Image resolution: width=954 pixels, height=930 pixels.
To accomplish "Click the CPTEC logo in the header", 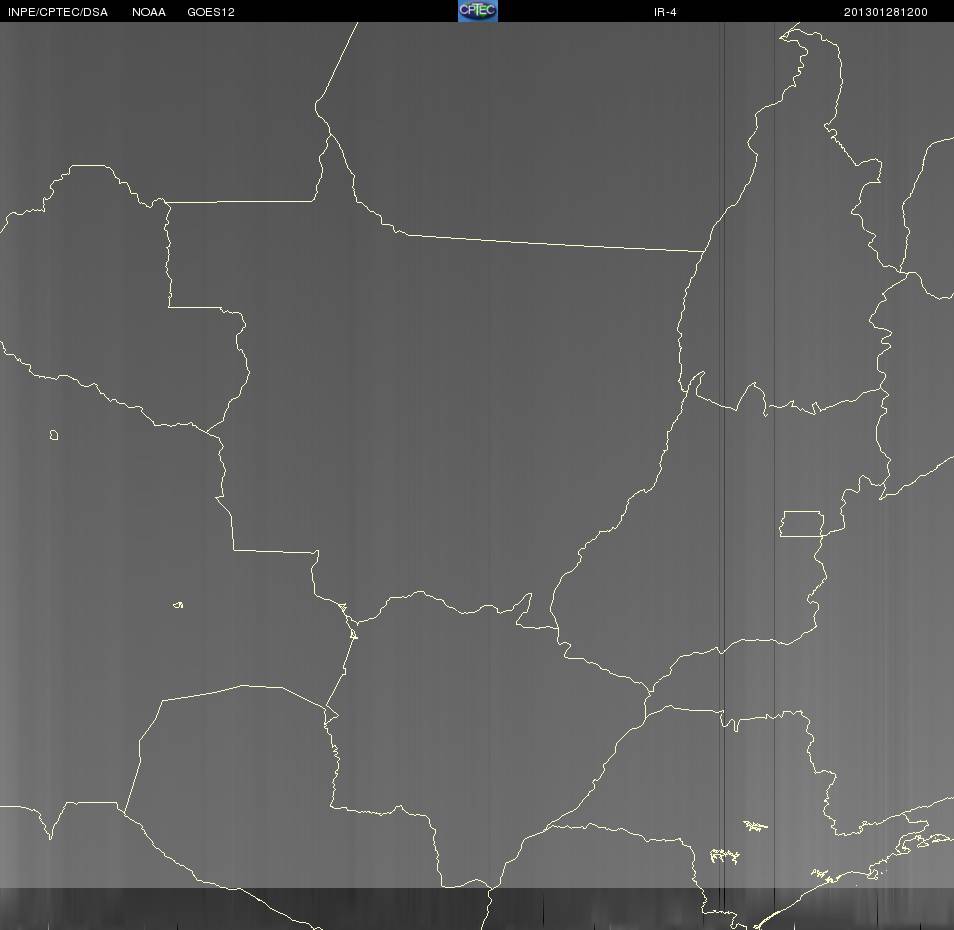I will [478, 11].
